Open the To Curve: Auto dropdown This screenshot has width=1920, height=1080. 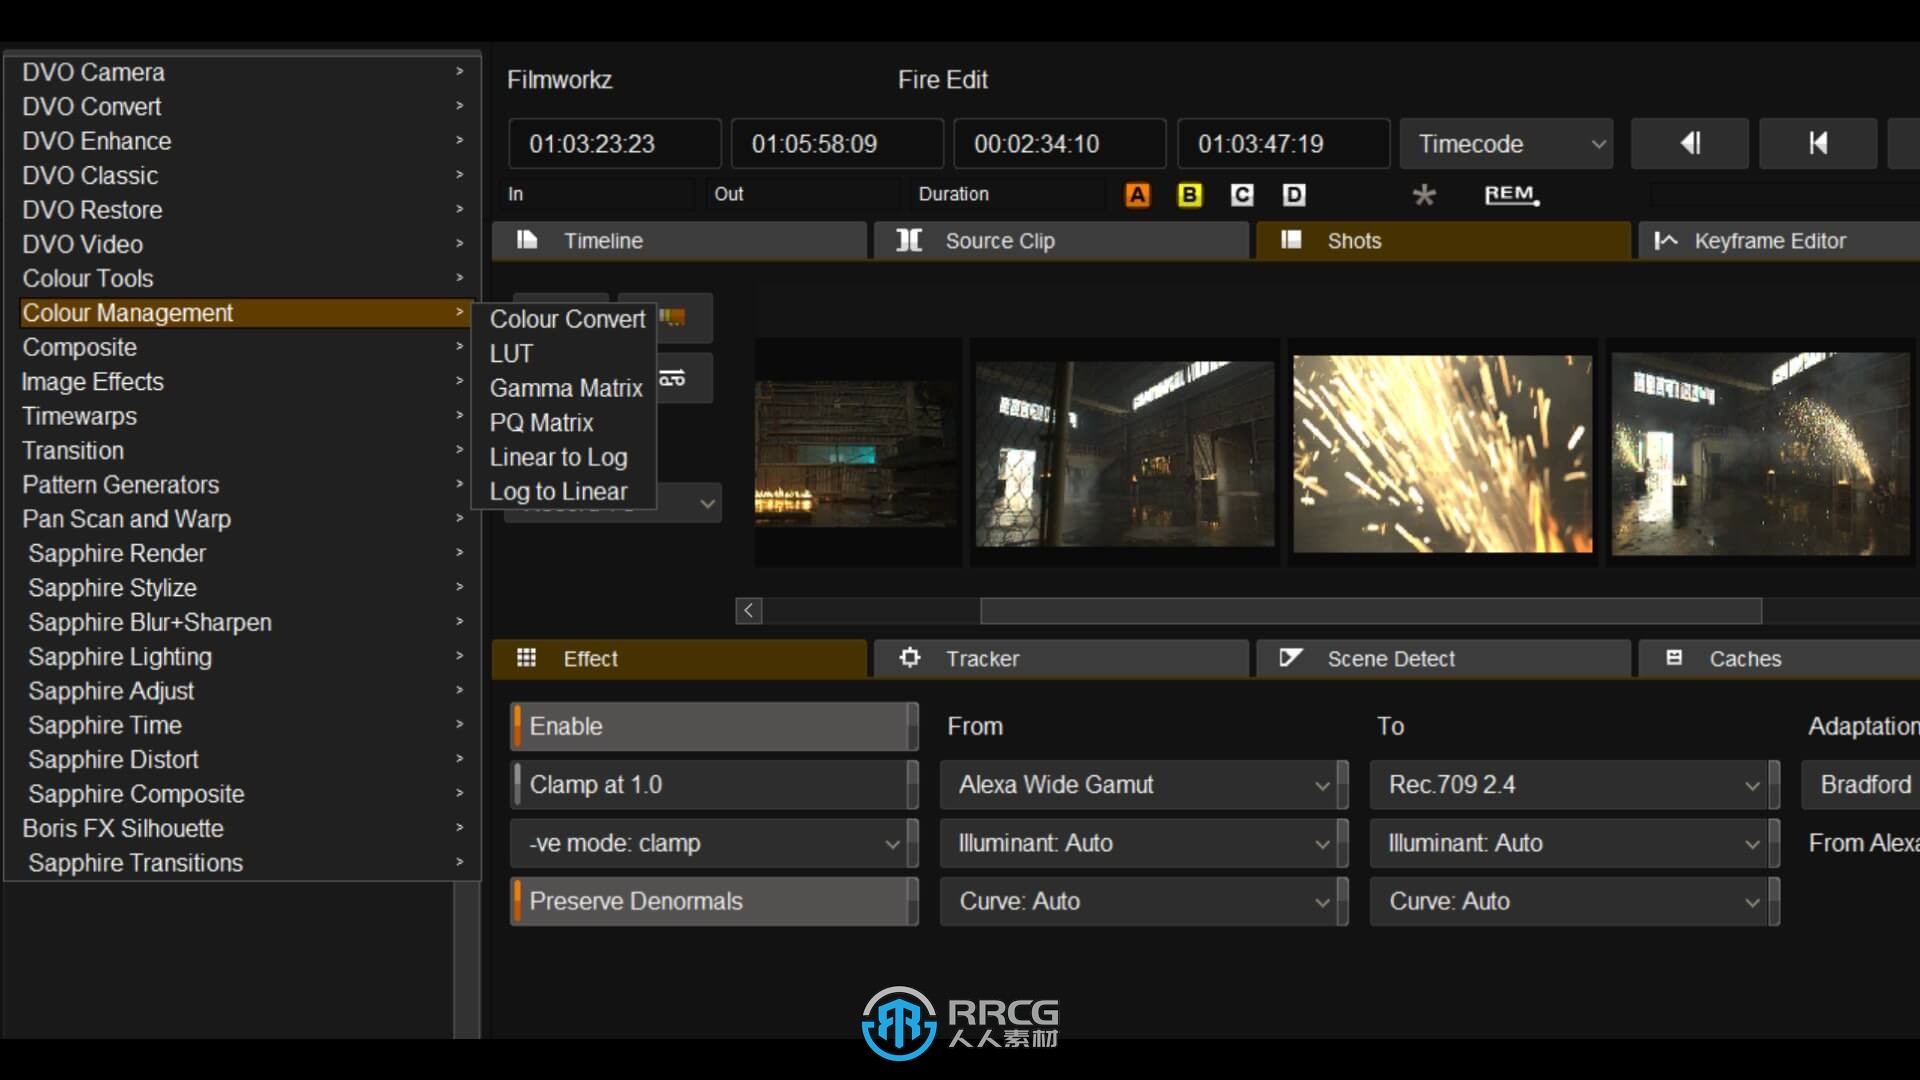(1574, 902)
